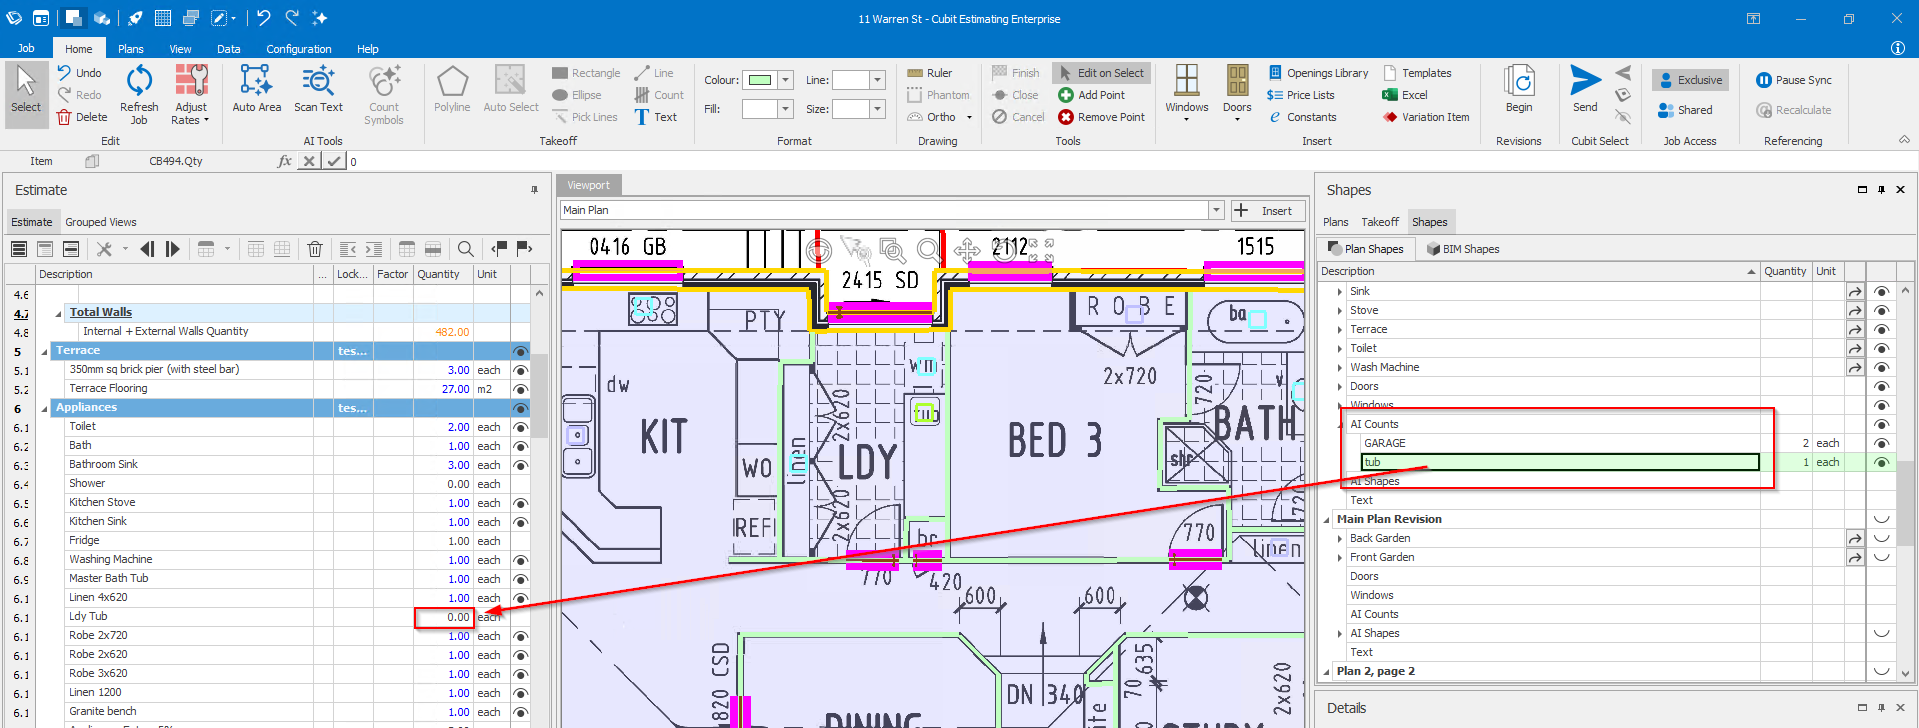This screenshot has height=728, width=1919.
Task: Collapse the Appliances heading
Action: click(44, 408)
